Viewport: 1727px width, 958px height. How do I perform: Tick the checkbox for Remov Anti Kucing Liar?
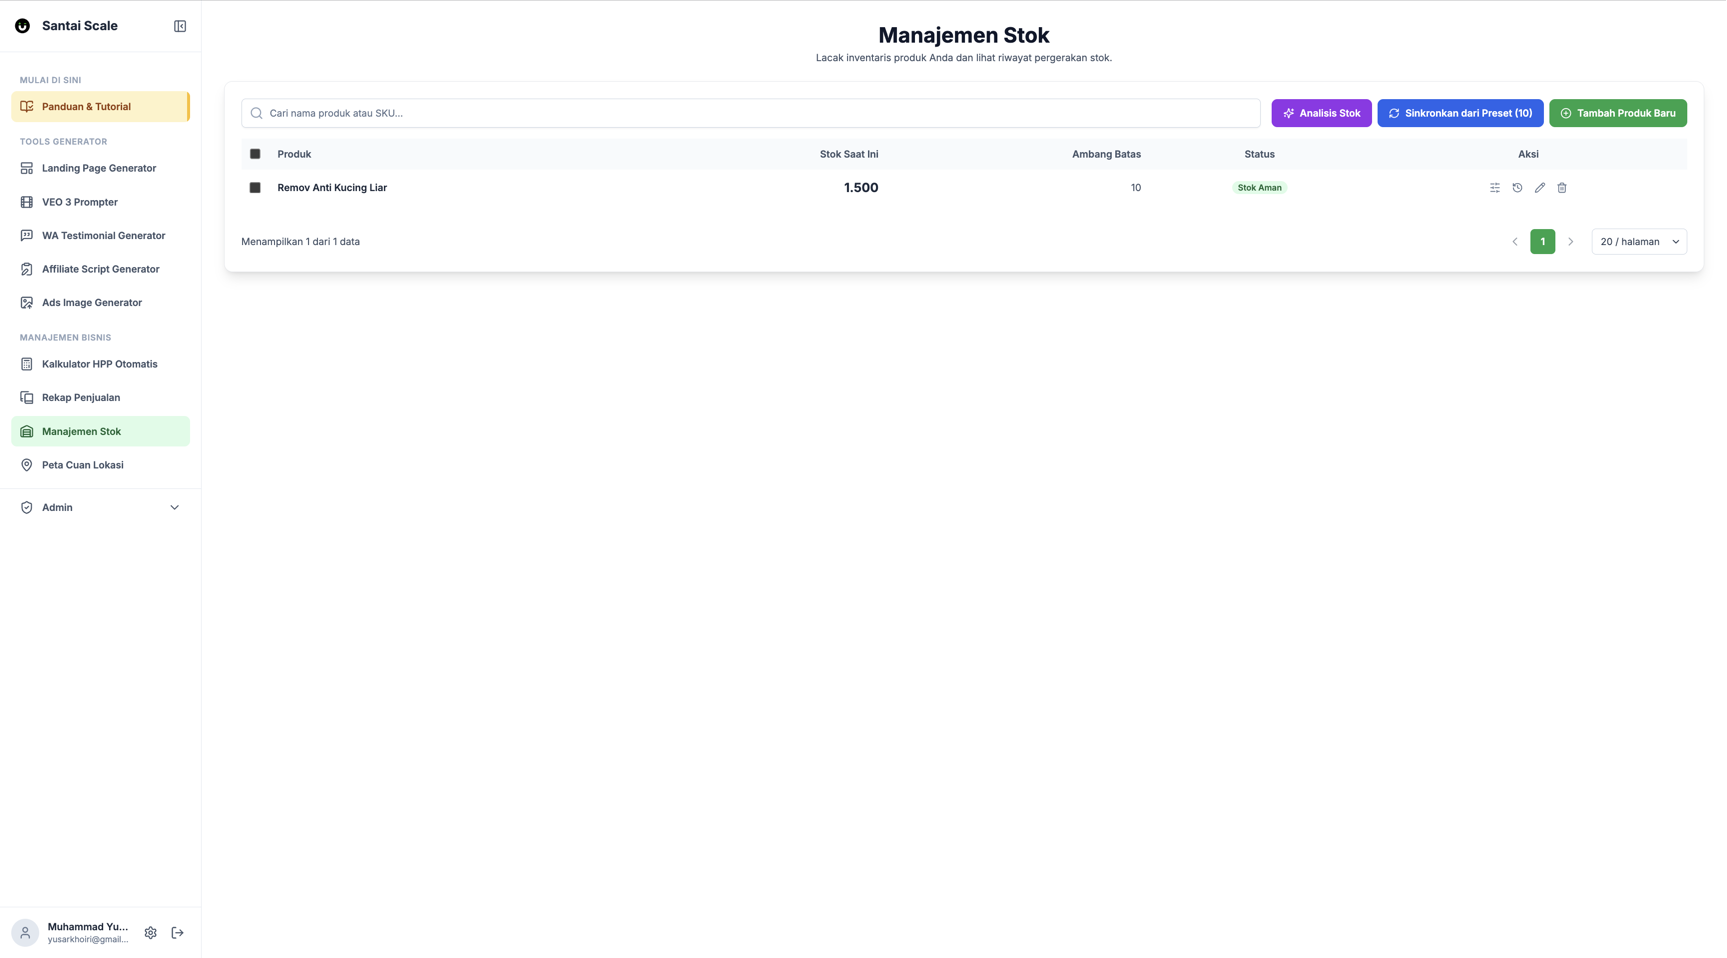point(255,188)
